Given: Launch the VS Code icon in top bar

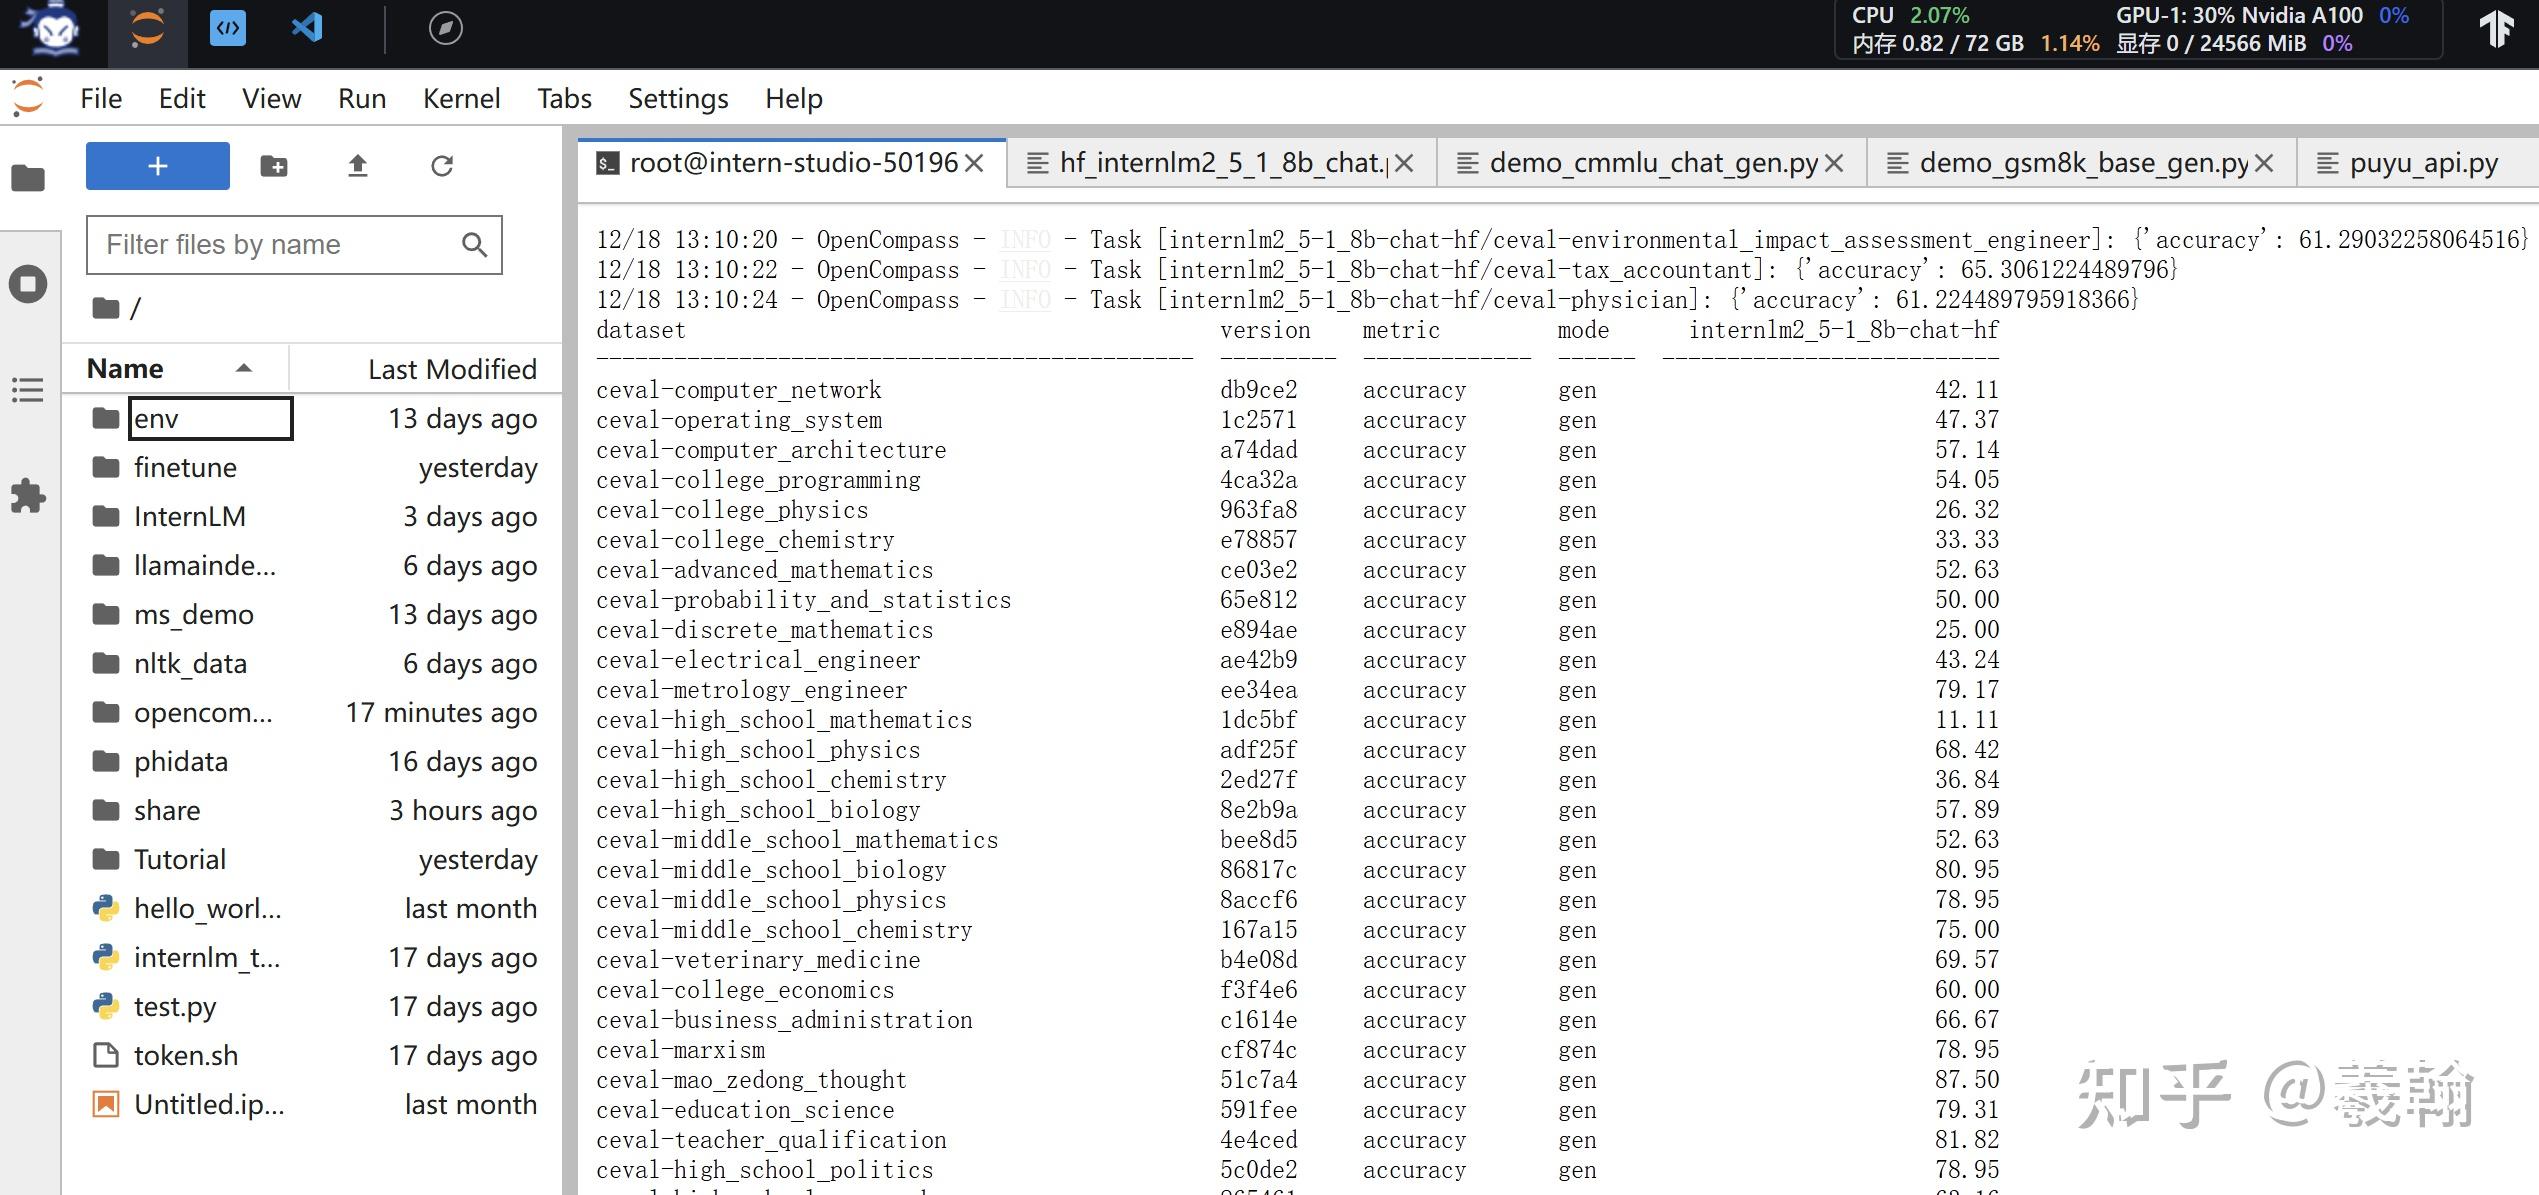Looking at the screenshot, I should coord(307,28).
